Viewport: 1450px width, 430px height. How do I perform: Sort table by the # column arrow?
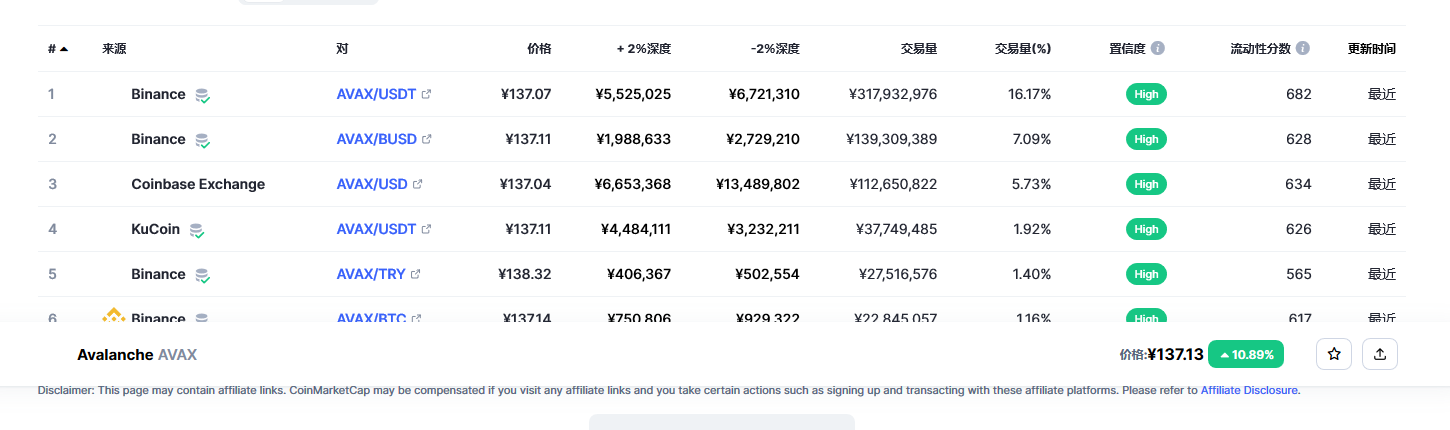[x=64, y=48]
